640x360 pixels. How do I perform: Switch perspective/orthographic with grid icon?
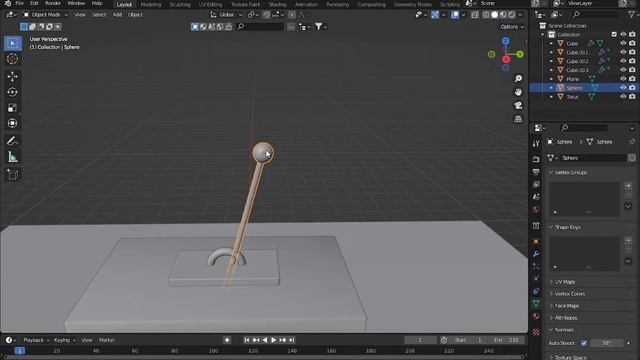pyautogui.click(x=518, y=119)
